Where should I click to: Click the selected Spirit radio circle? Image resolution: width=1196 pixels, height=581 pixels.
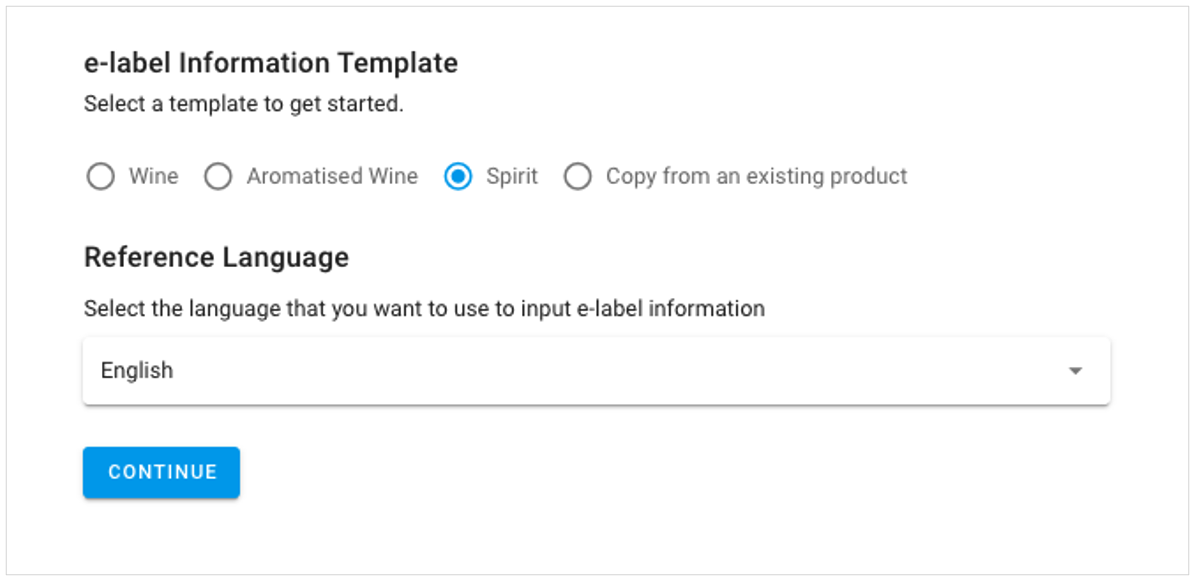[x=458, y=177]
